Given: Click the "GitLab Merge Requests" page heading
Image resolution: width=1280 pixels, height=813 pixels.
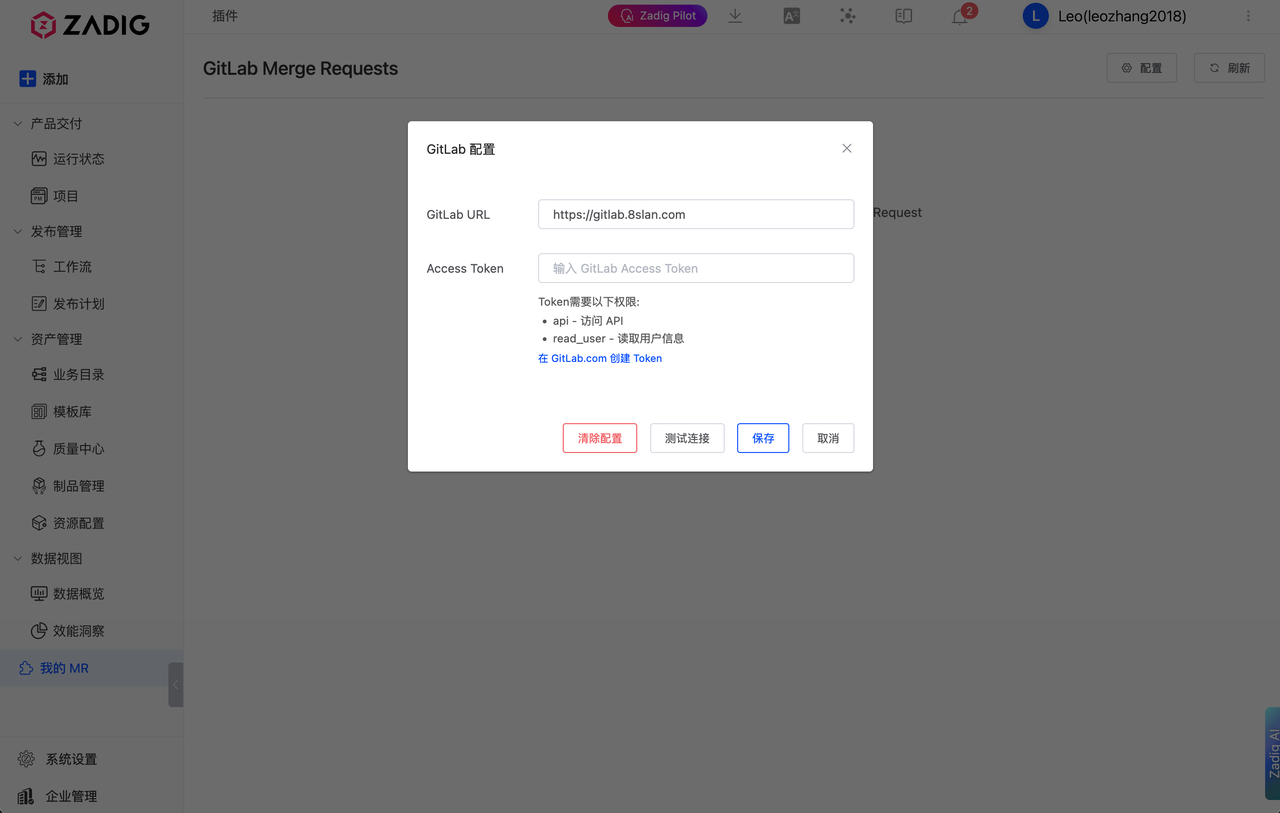Looking at the screenshot, I should pos(300,68).
